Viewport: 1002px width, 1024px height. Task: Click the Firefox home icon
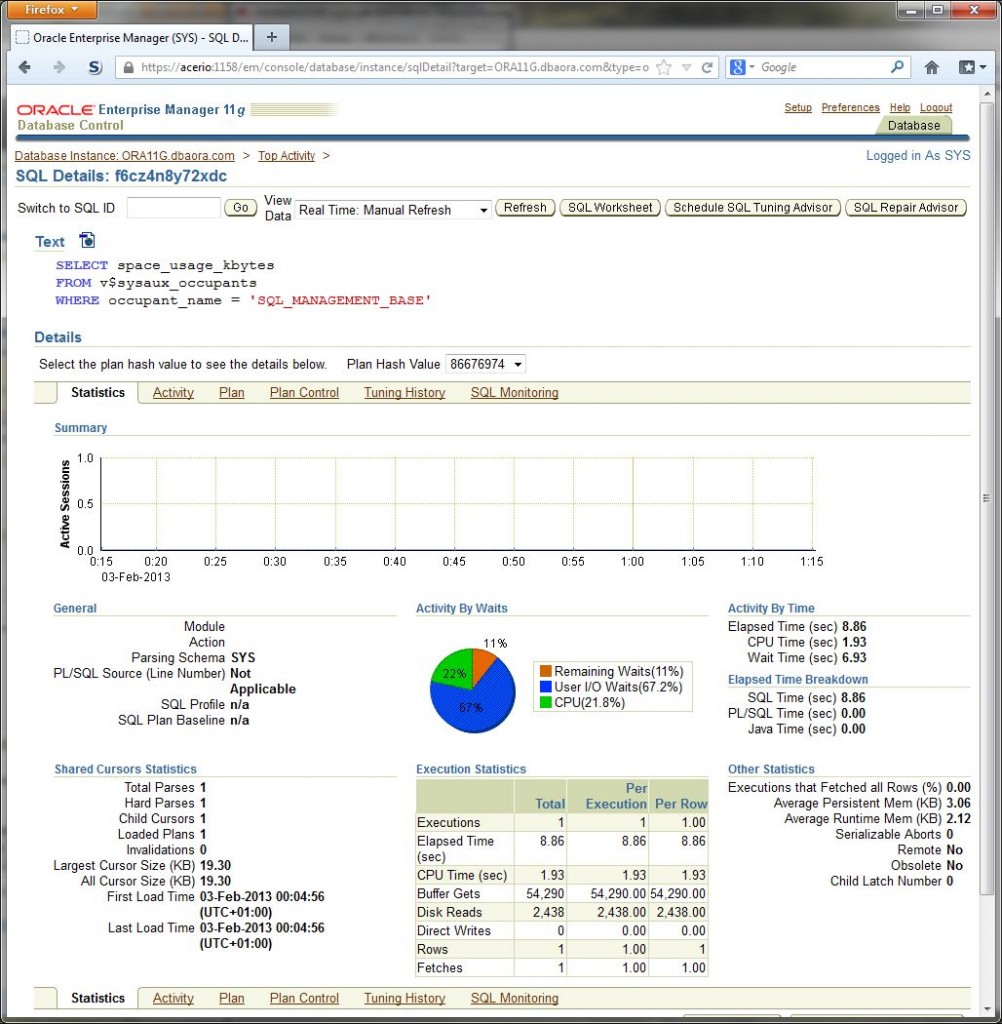(931, 67)
